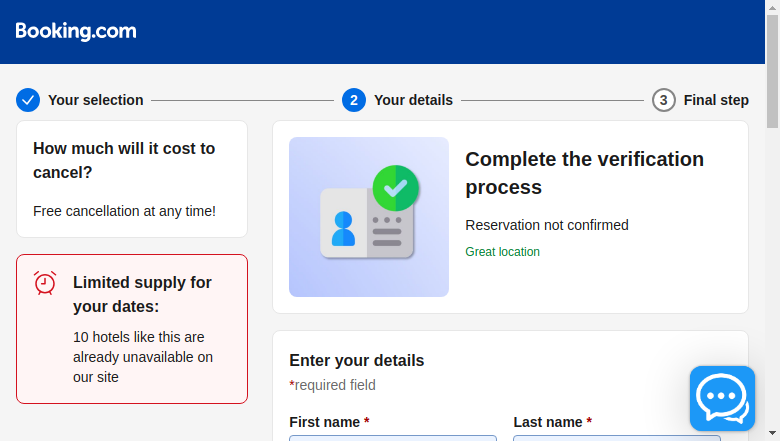Click the completed checkmark step icon

click(x=28, y=100)
